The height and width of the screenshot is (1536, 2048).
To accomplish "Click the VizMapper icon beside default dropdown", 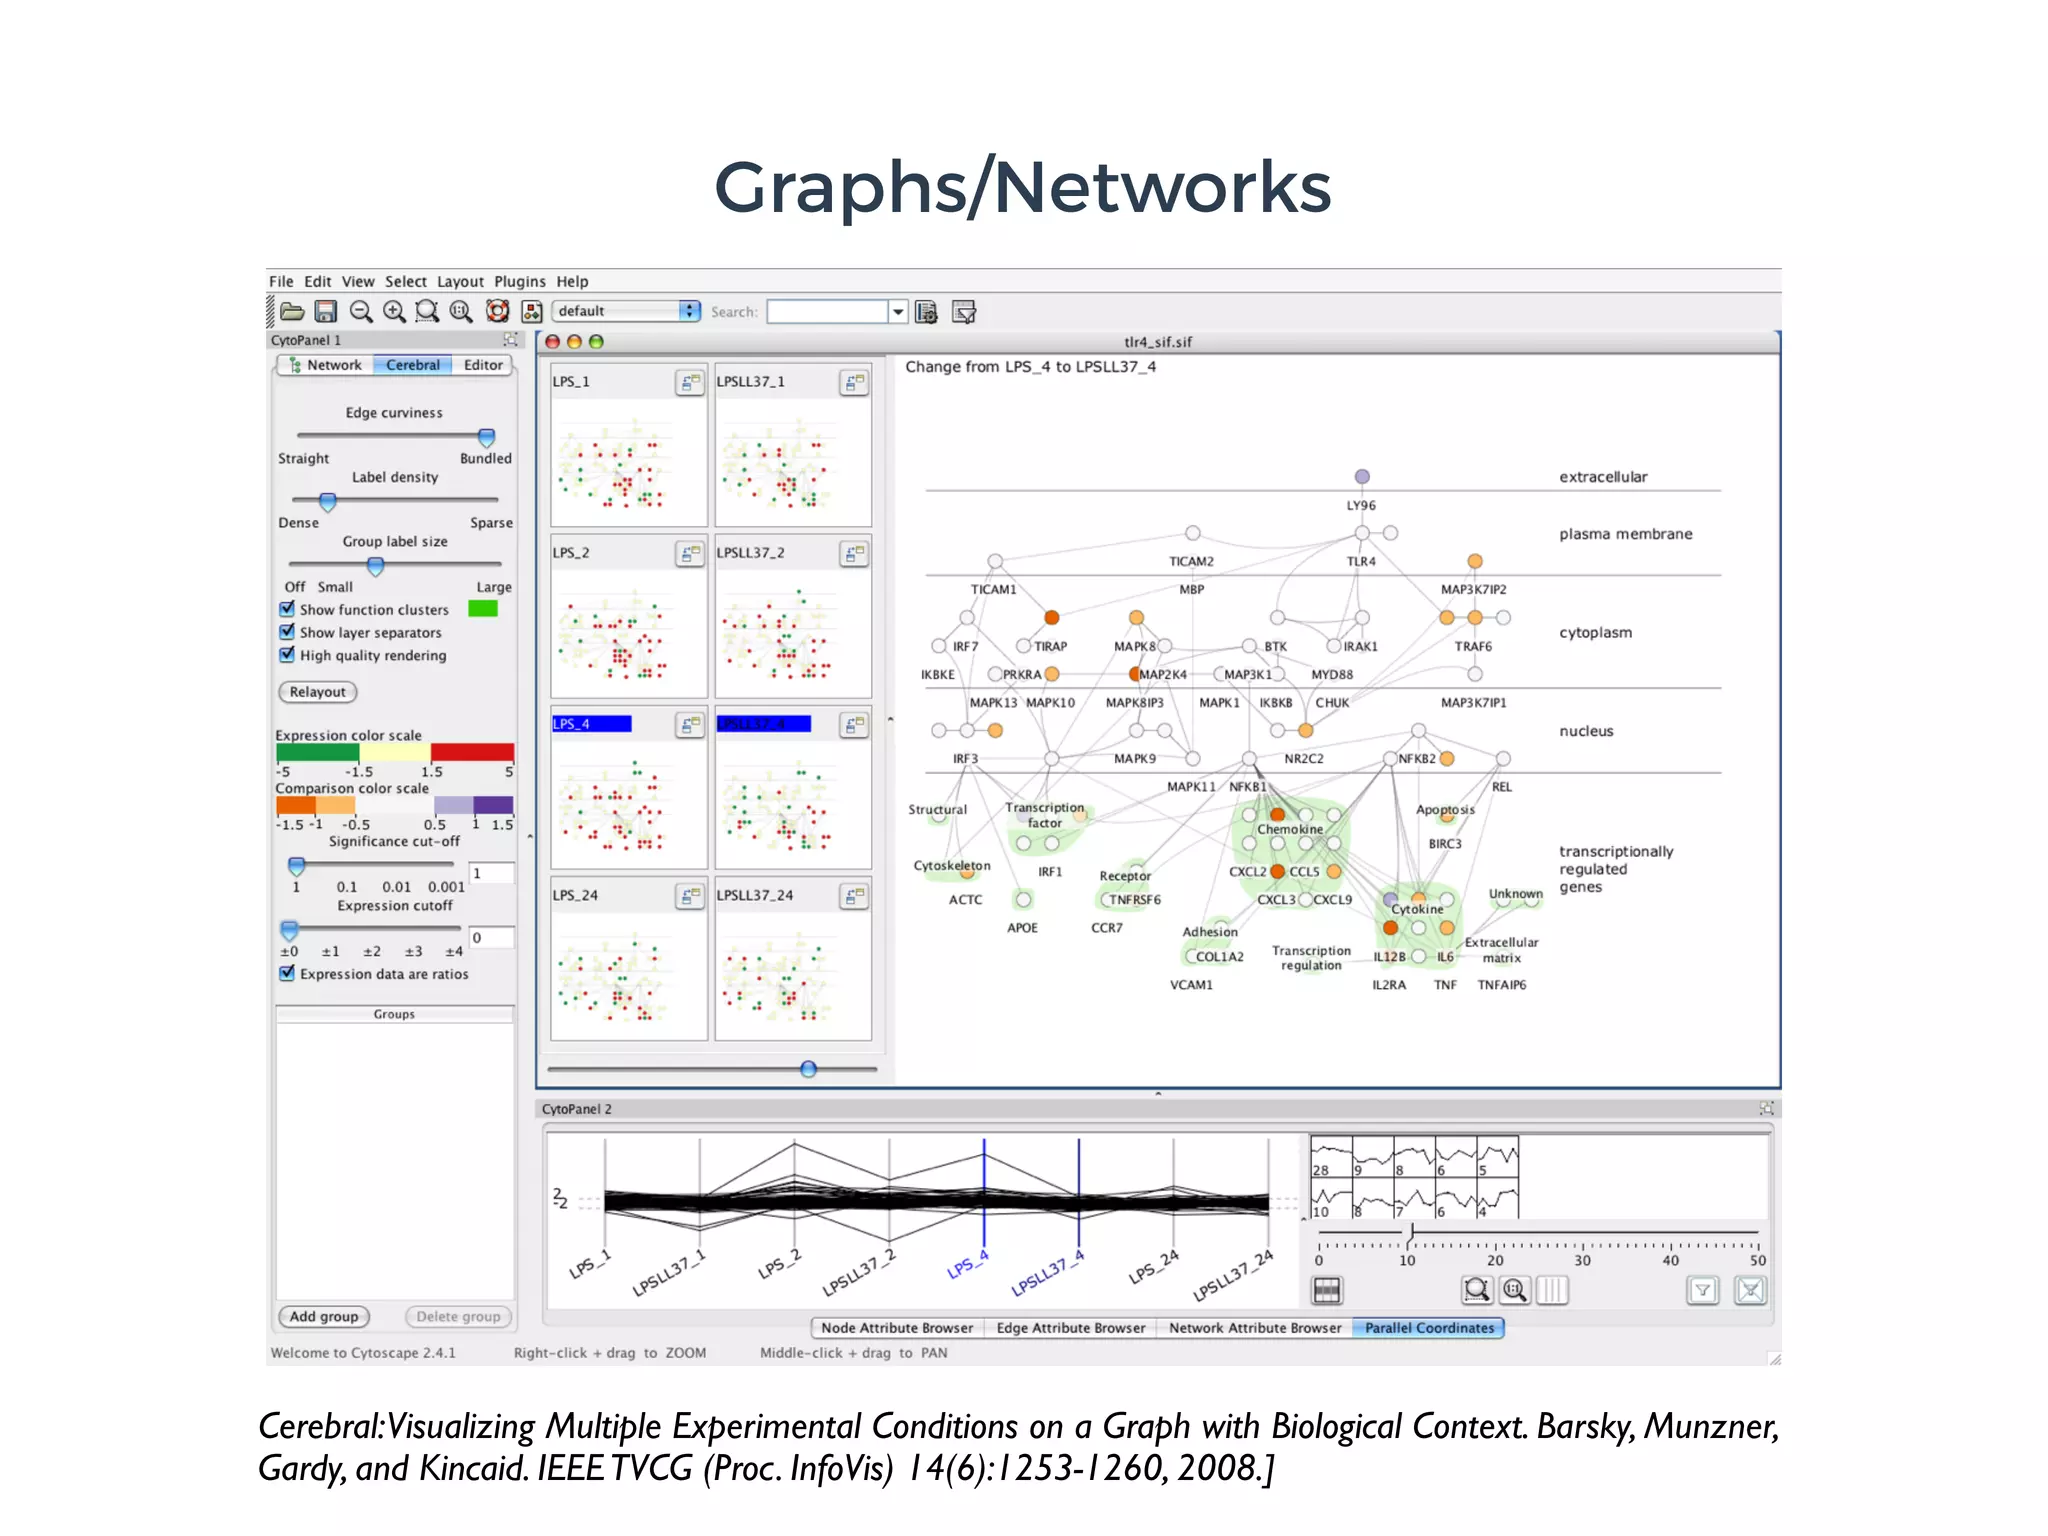I will (532, 312).
